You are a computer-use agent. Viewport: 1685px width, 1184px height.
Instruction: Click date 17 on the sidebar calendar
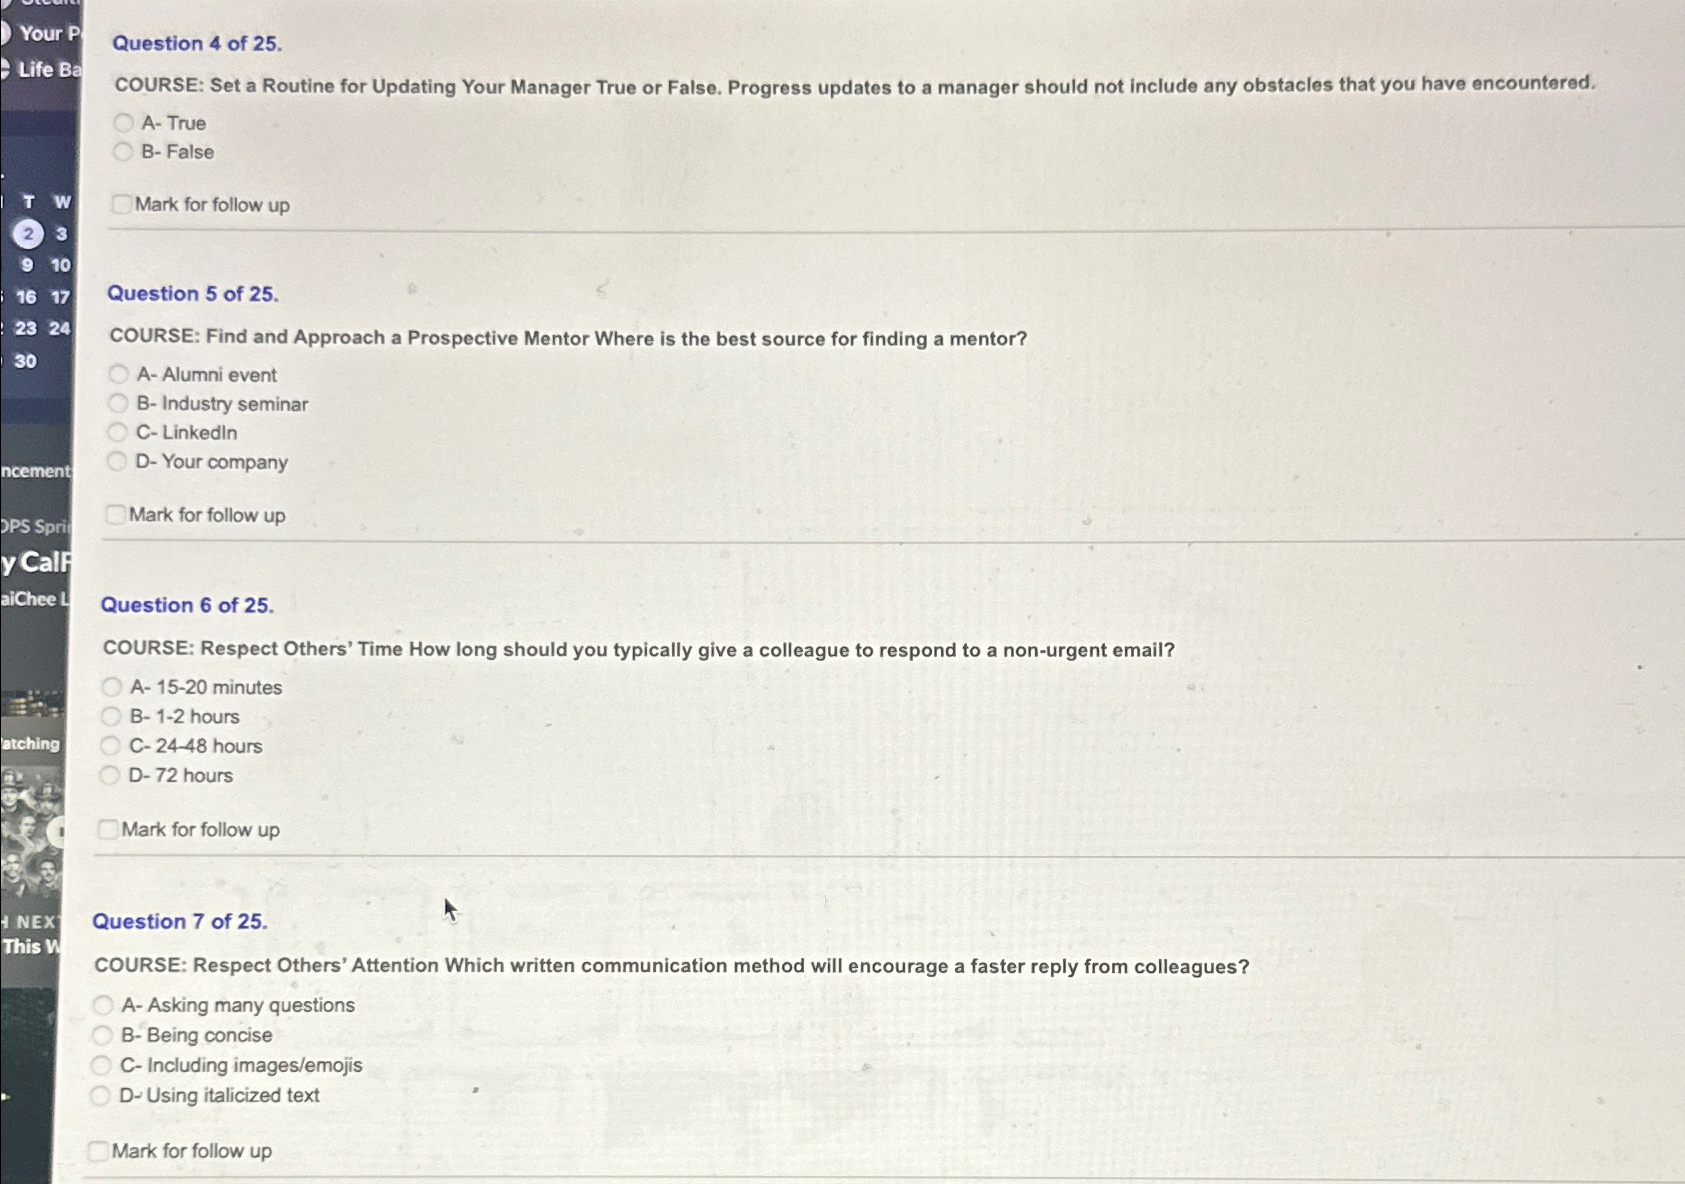click(61, 297)
